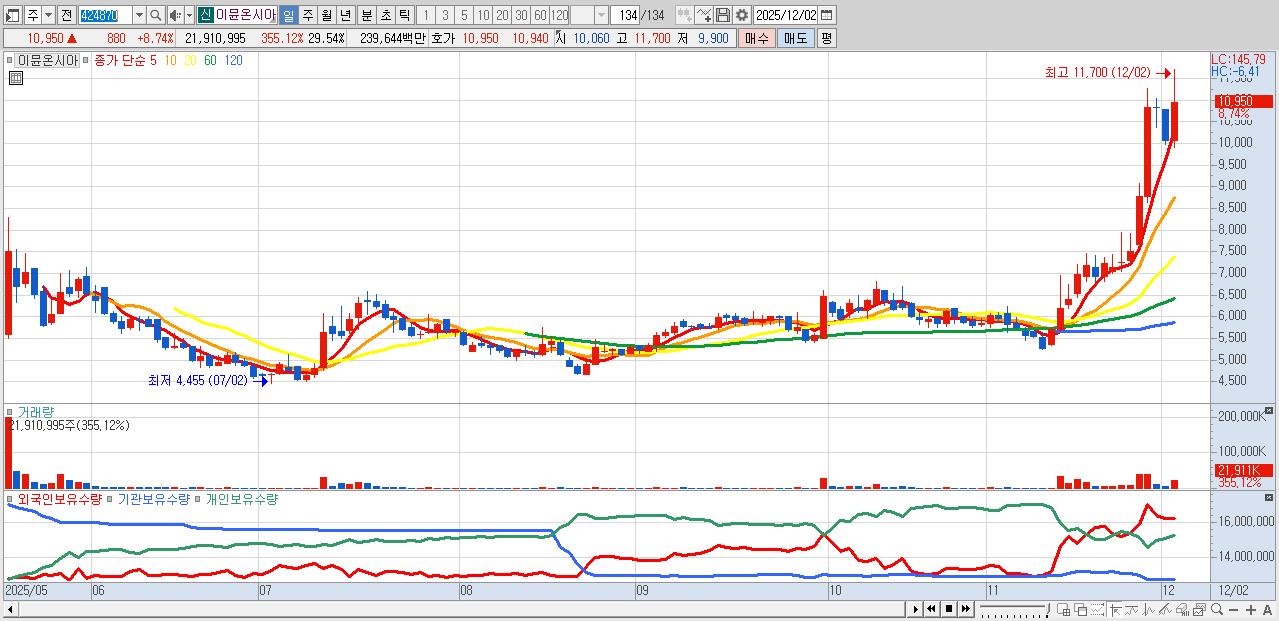The image size is (1279, 621).
Task: Switch to the minute 분 chart period
Action: coord(366,15)
